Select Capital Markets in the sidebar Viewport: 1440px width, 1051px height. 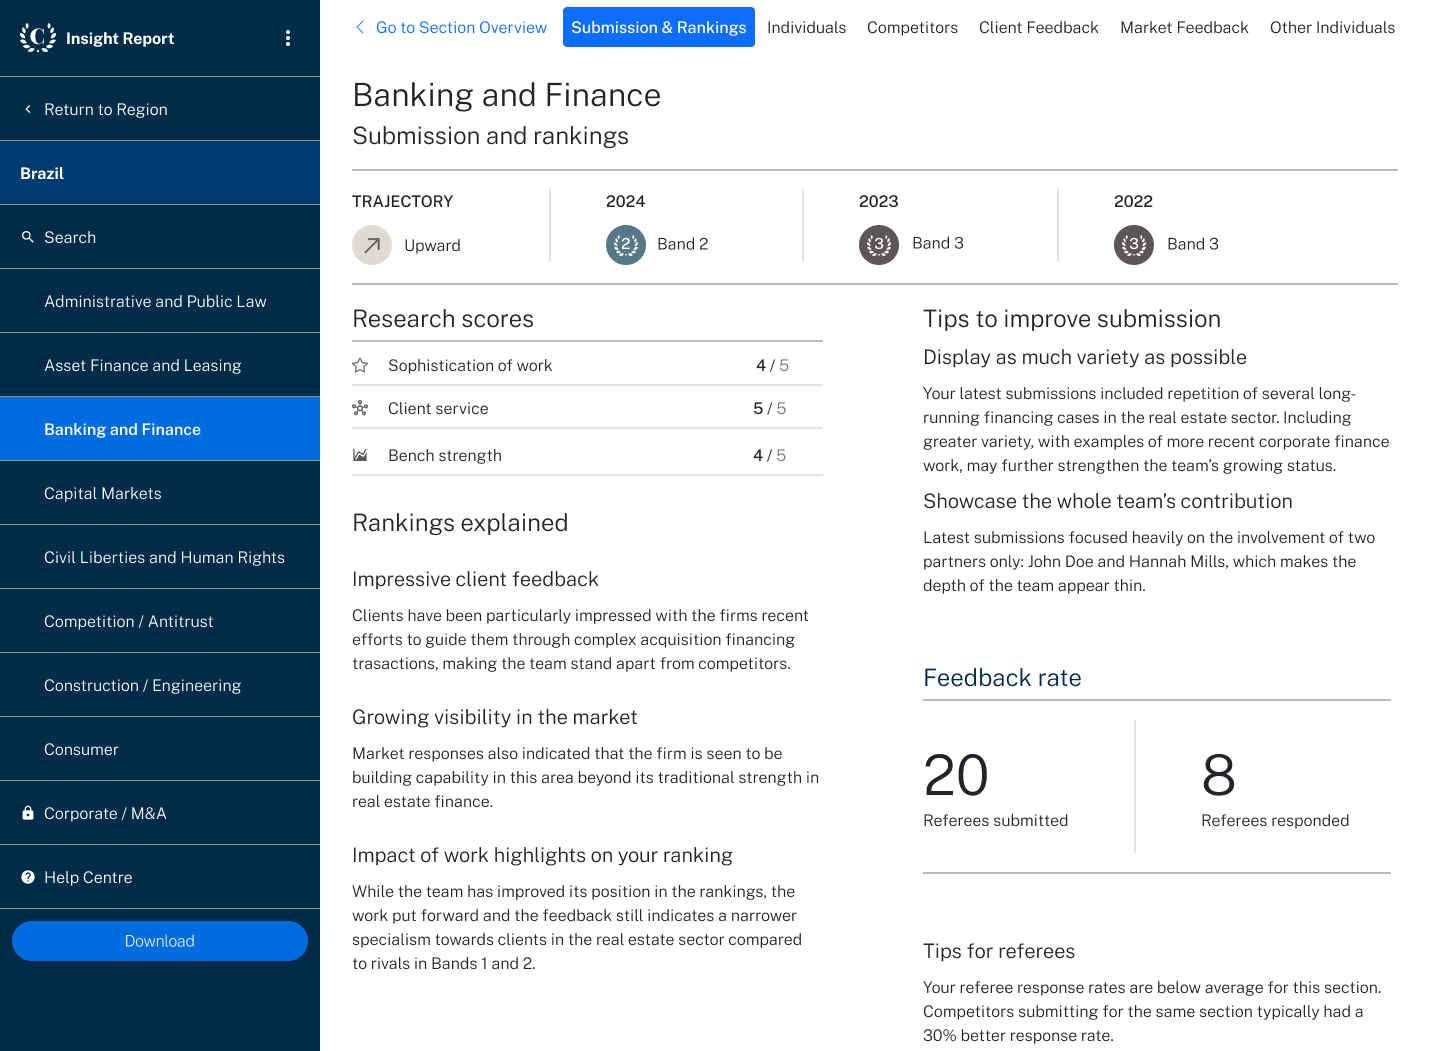(103, 493)
